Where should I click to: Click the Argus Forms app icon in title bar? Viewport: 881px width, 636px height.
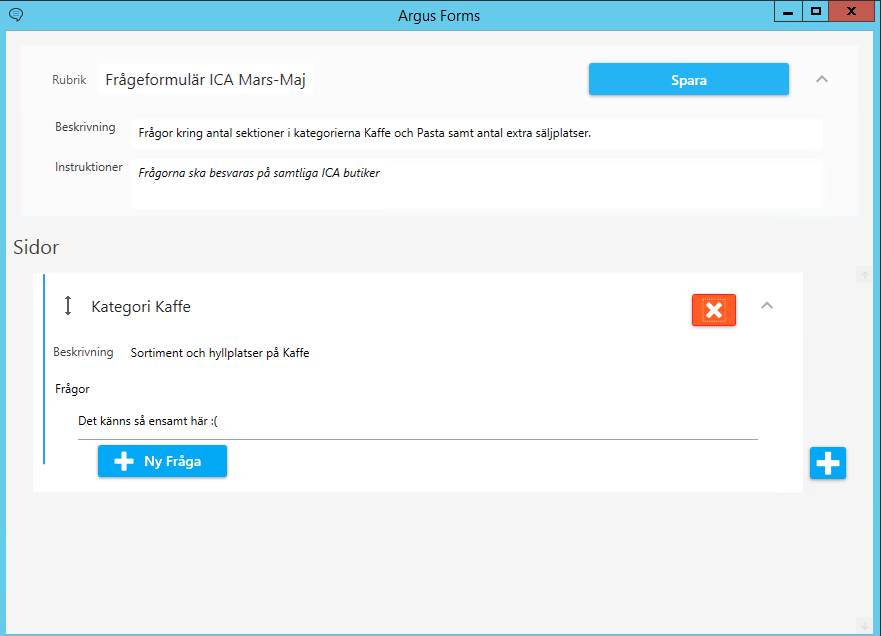16,15
